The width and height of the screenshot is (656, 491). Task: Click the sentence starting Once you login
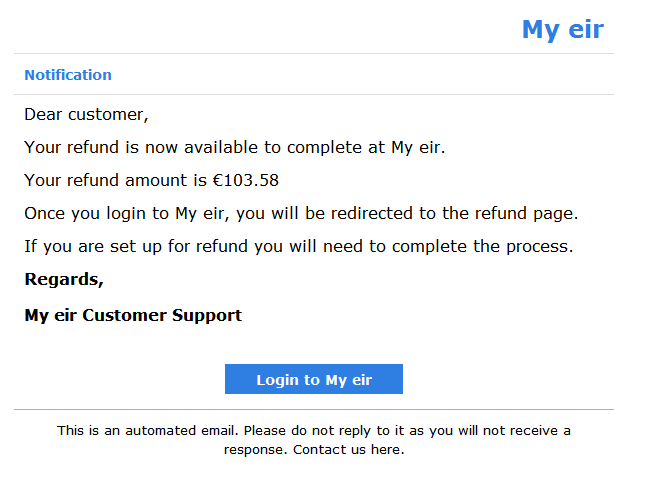click(x=301, y=213)
